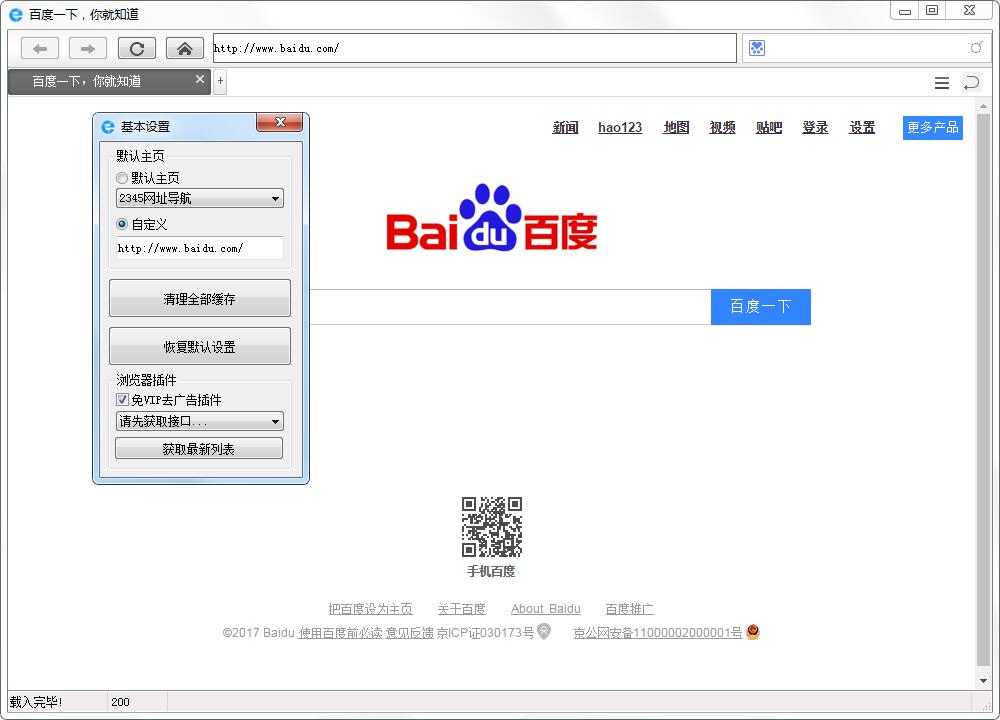The width and height of the screenshot is (1000, 720).
Task: Click the scrollbar up arrow
Action: pos(983,106)
